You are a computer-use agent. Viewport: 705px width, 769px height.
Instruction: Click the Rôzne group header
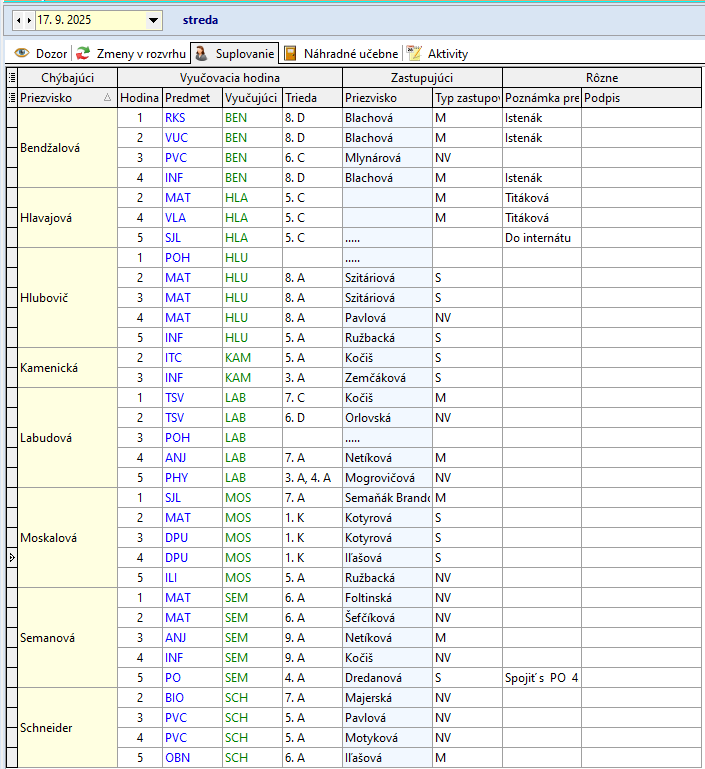602,77
